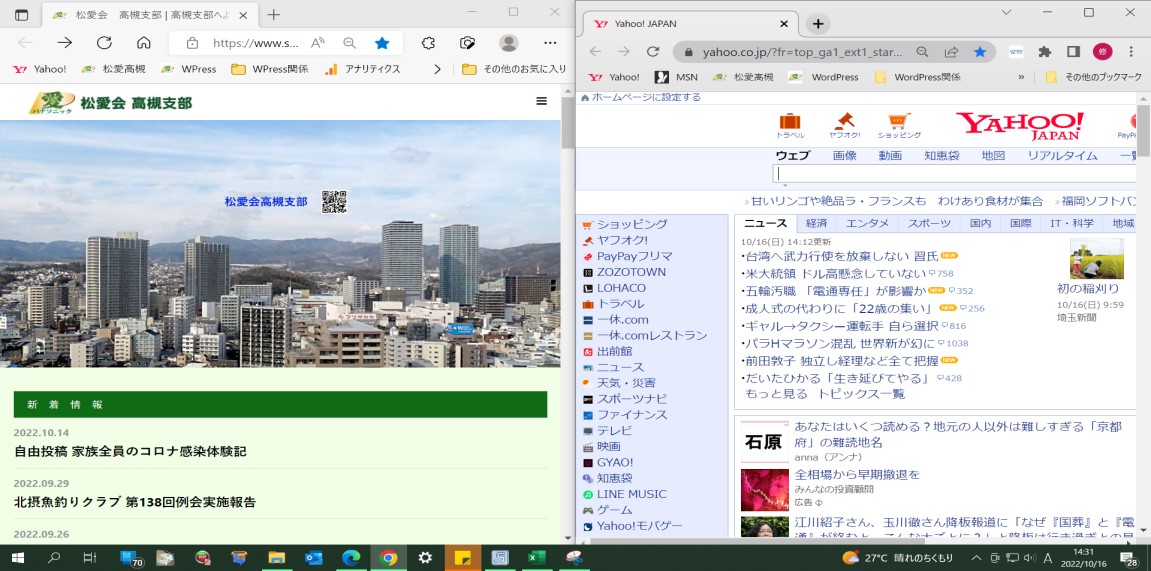
Task: Click Chrome share page icon
Action: (x=951, y=52)
